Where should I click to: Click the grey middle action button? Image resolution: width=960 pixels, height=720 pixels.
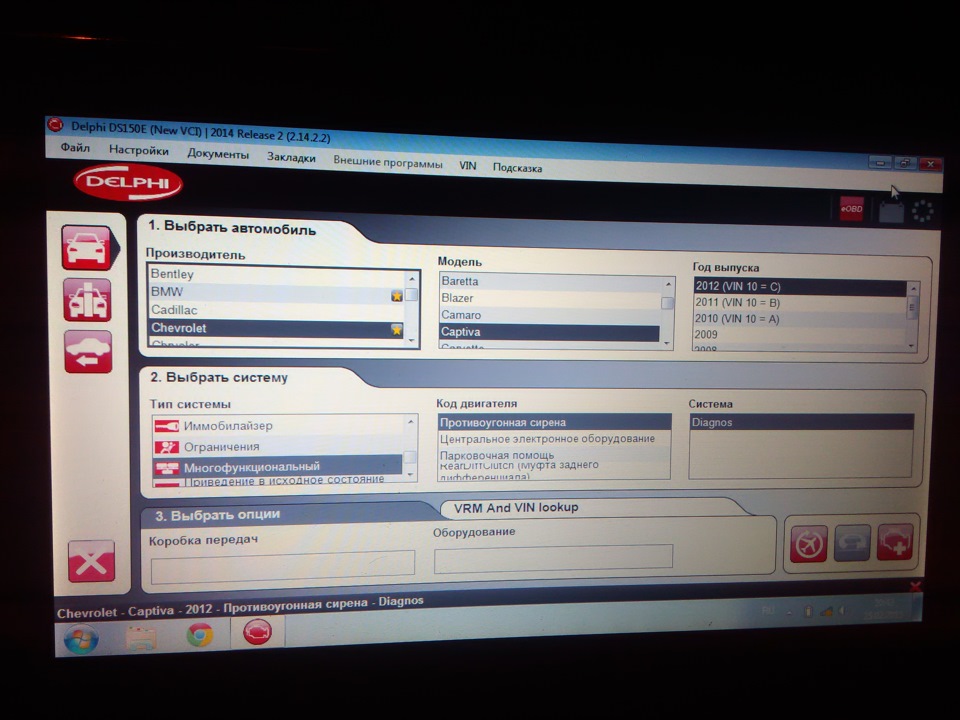[x=852, y=543]
